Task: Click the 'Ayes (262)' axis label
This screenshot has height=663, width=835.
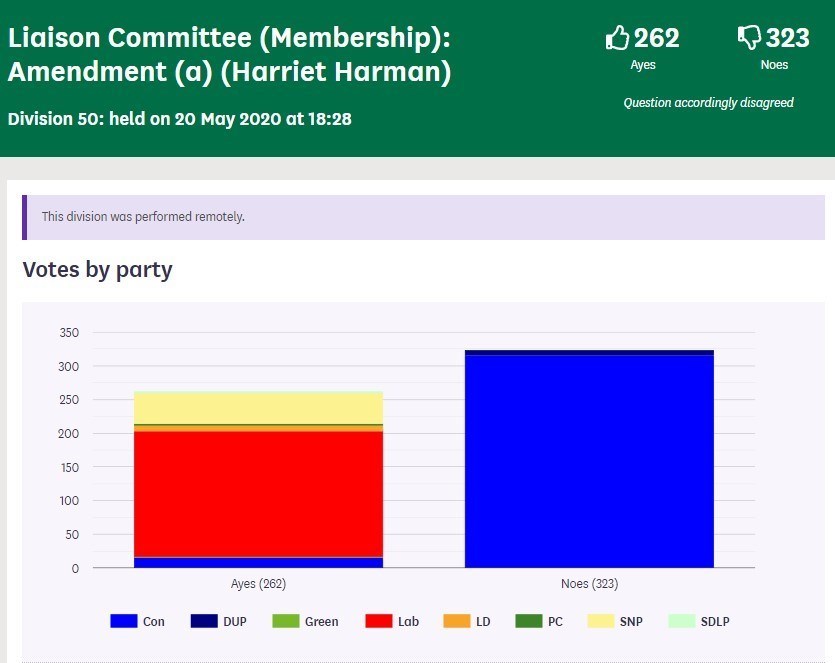Action: 258,584
